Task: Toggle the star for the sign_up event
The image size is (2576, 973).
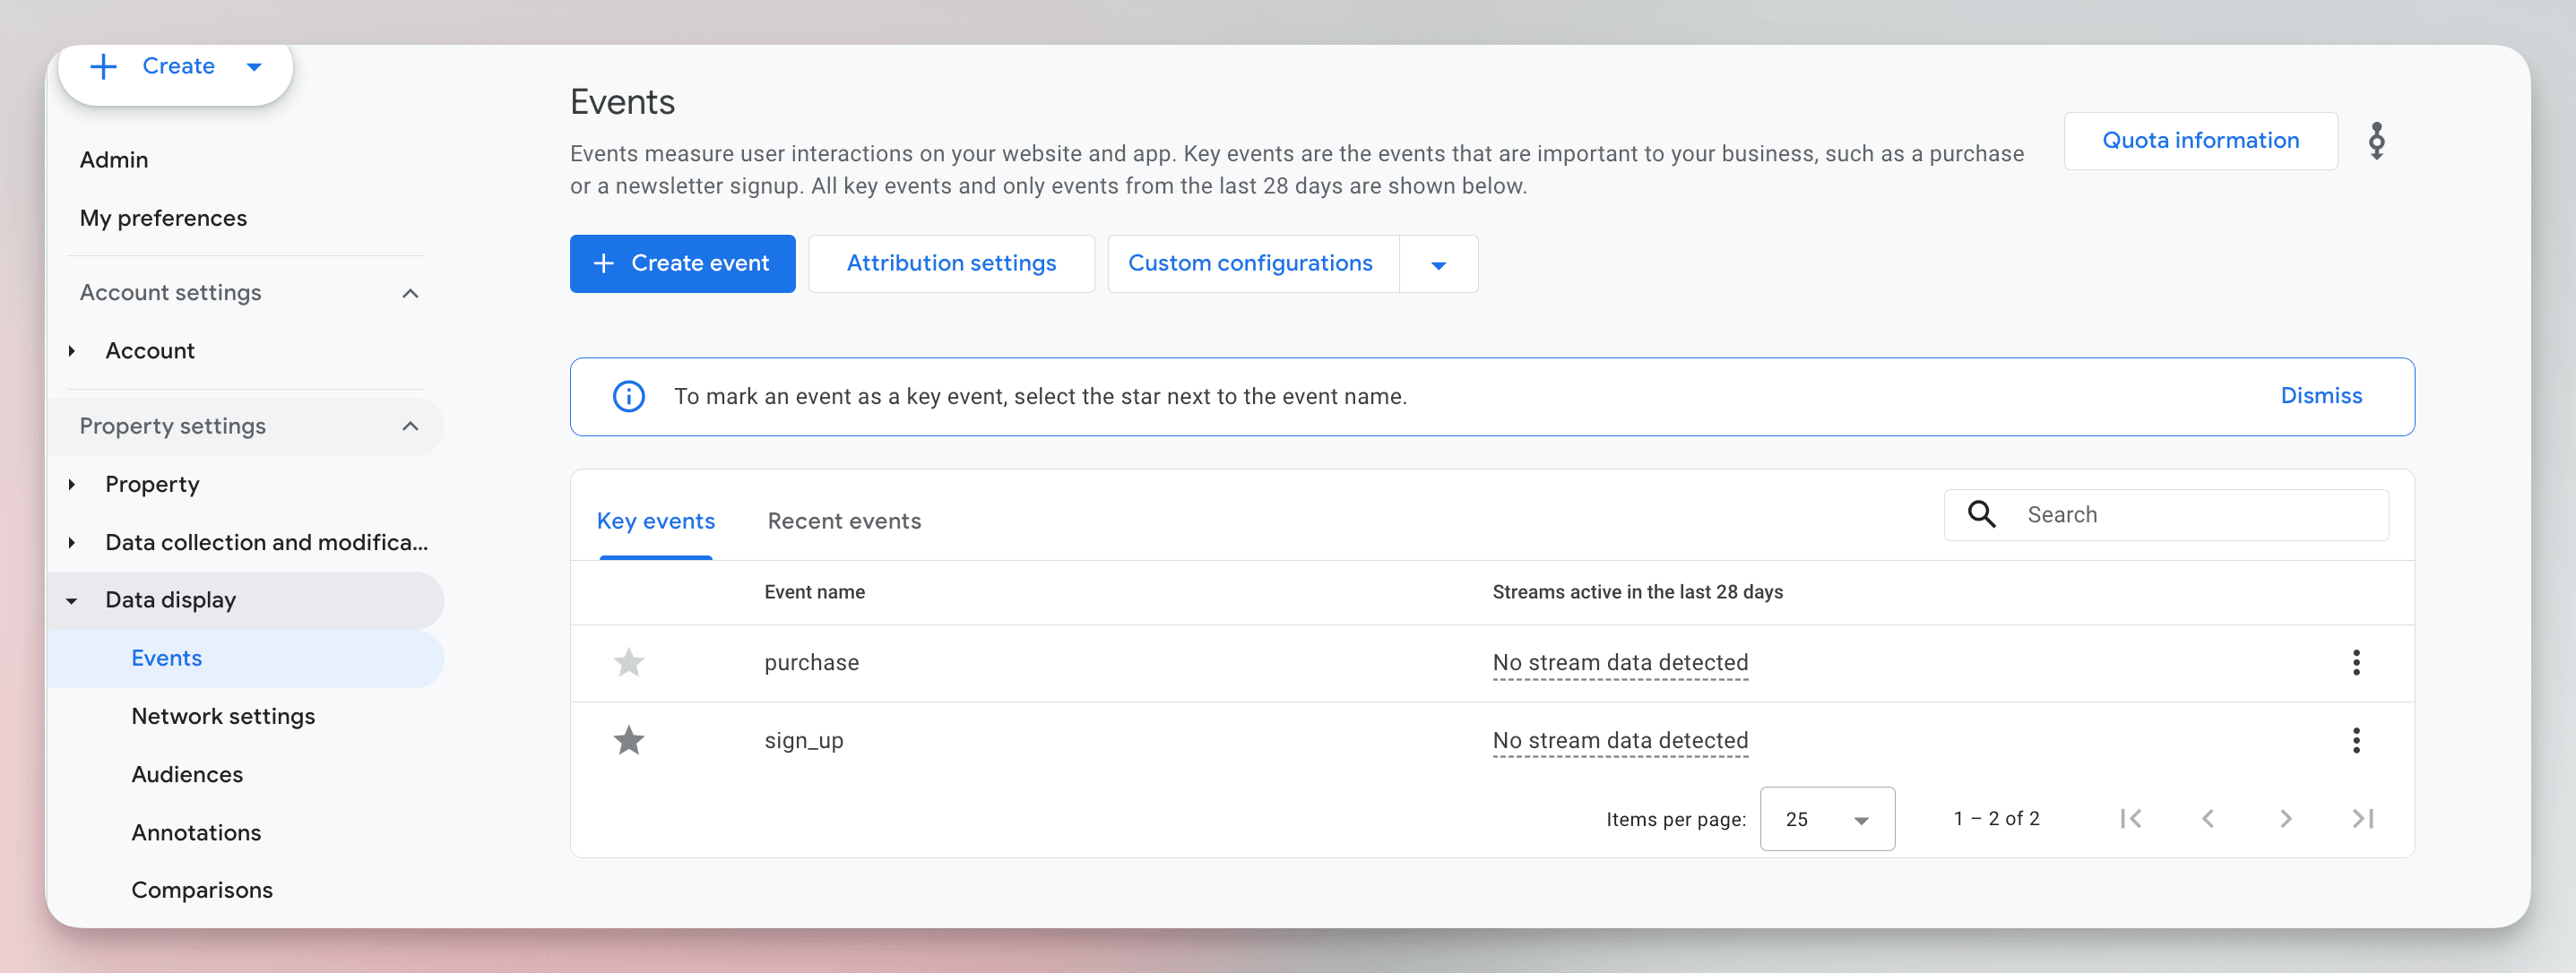Action: pyautogui.click(x=628, y=740)
